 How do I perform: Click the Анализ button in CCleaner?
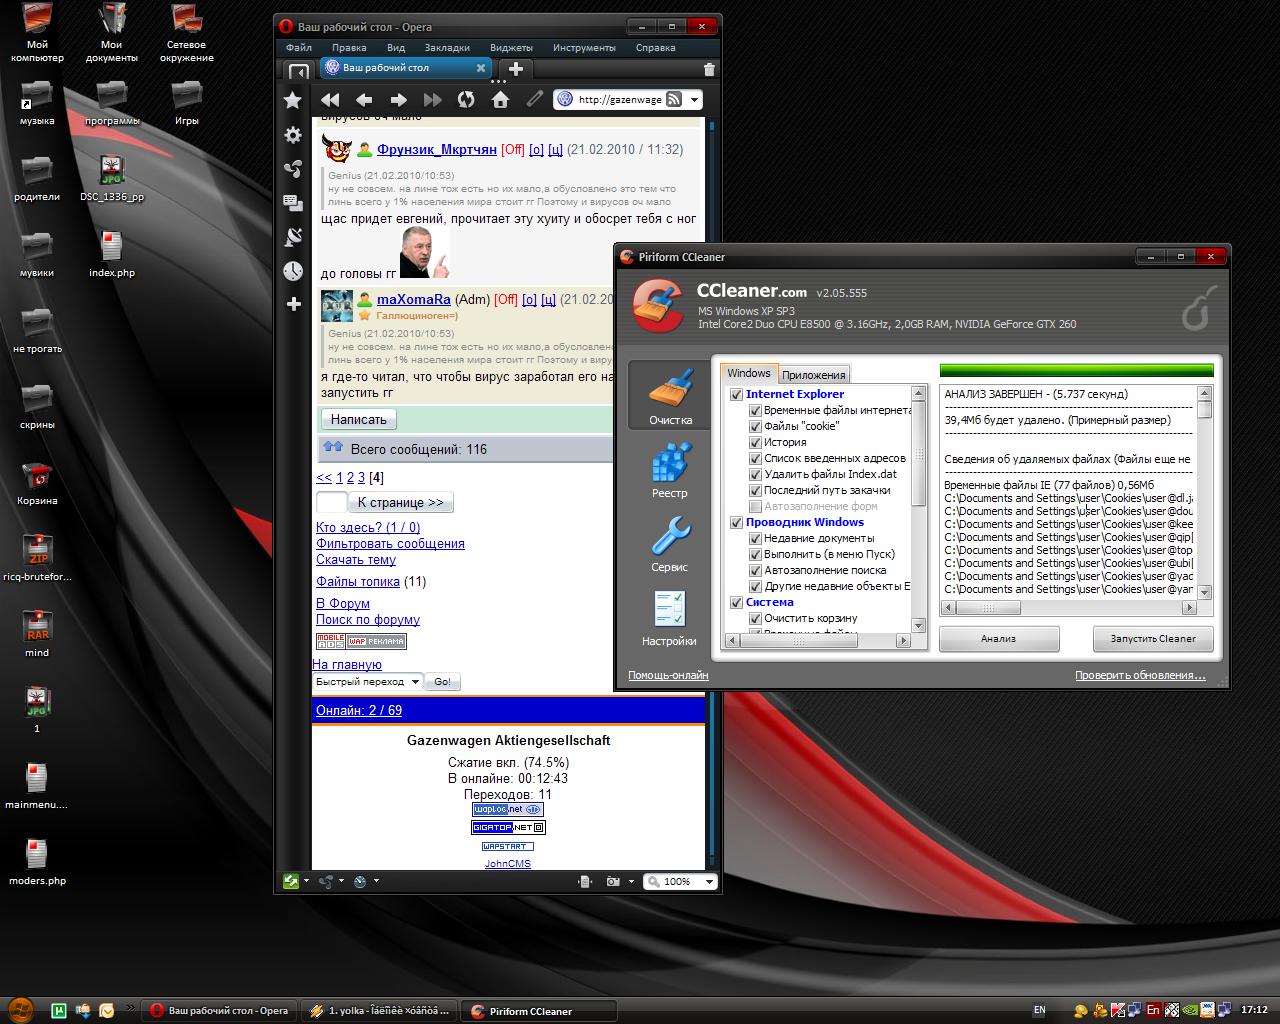pos(999,638)
